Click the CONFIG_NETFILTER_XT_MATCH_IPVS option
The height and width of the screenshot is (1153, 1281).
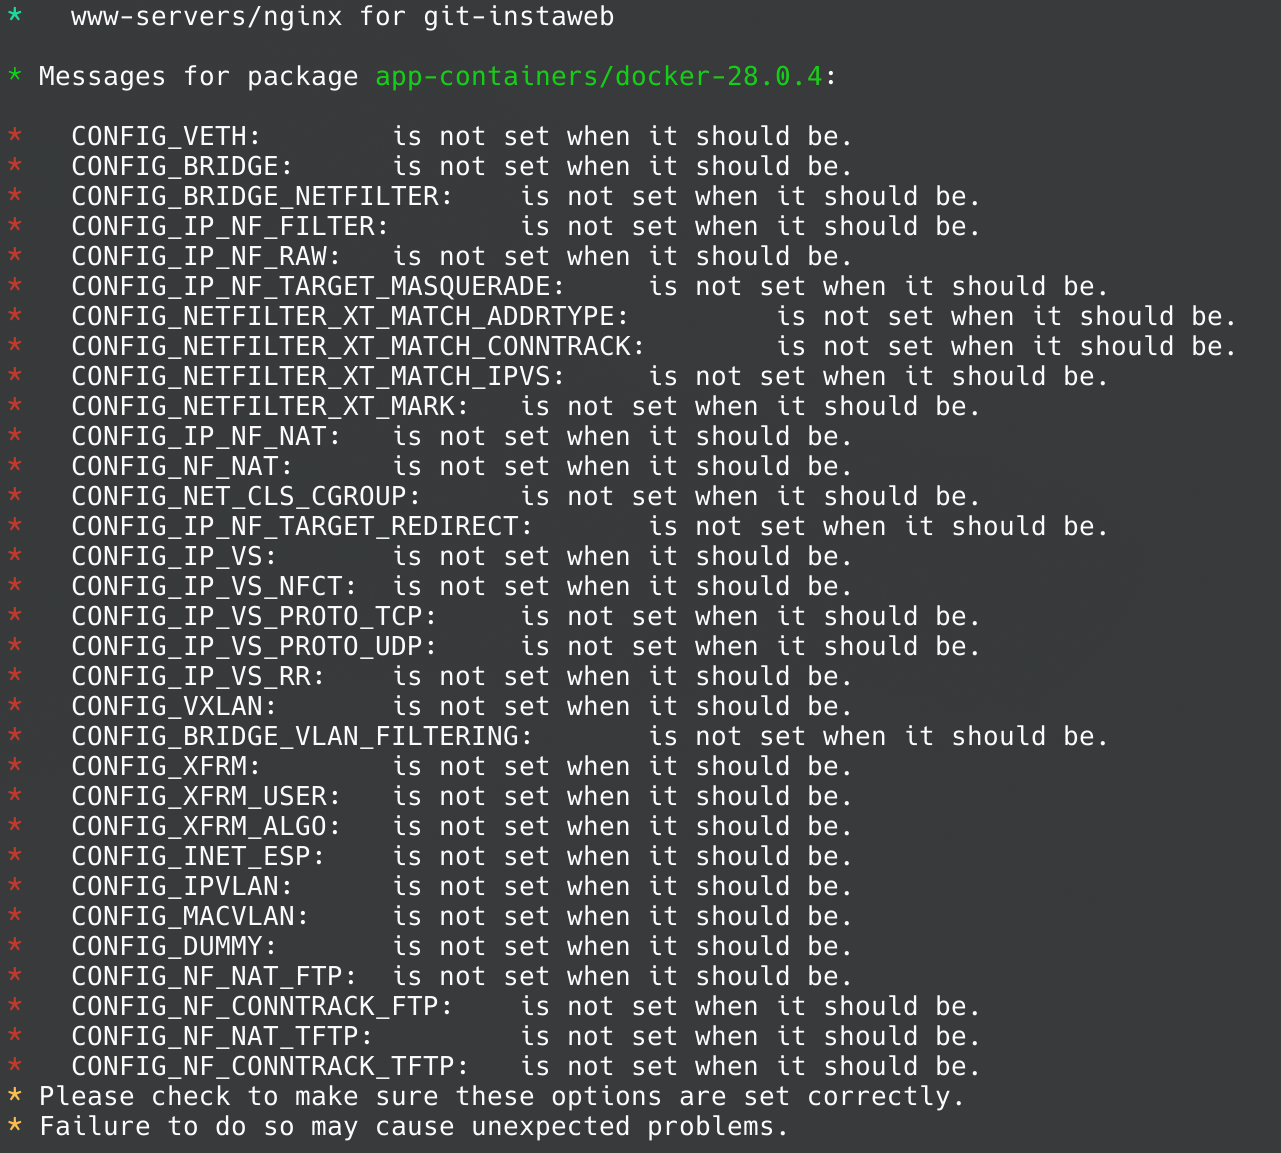coord(318,377)
